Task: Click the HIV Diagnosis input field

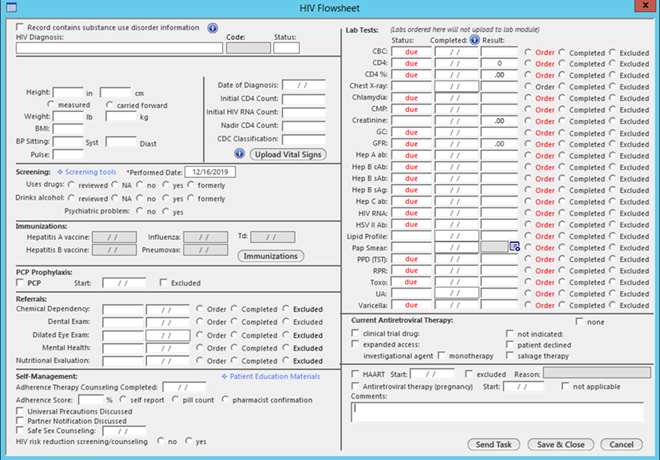Action: tap(120, 48)
